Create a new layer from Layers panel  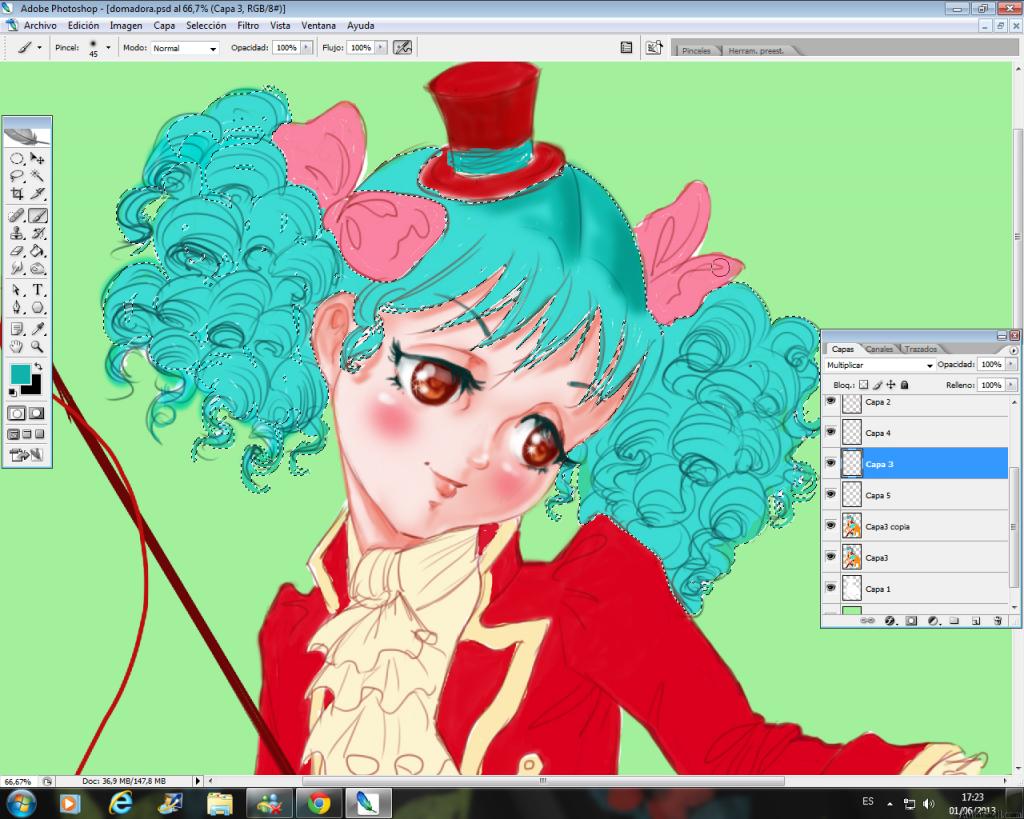click(976, 620)
